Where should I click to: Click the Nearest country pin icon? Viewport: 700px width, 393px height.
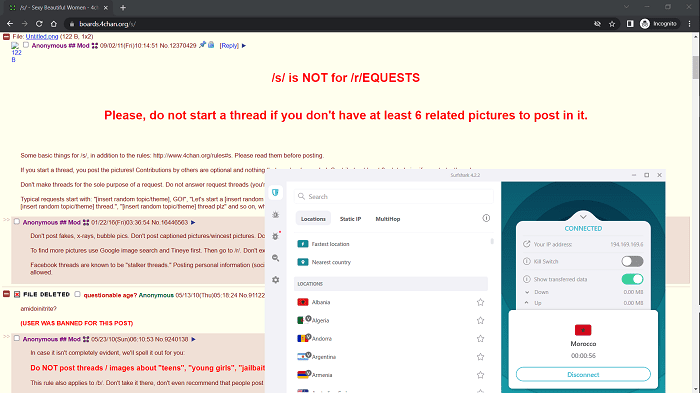(x=303, y=262)
